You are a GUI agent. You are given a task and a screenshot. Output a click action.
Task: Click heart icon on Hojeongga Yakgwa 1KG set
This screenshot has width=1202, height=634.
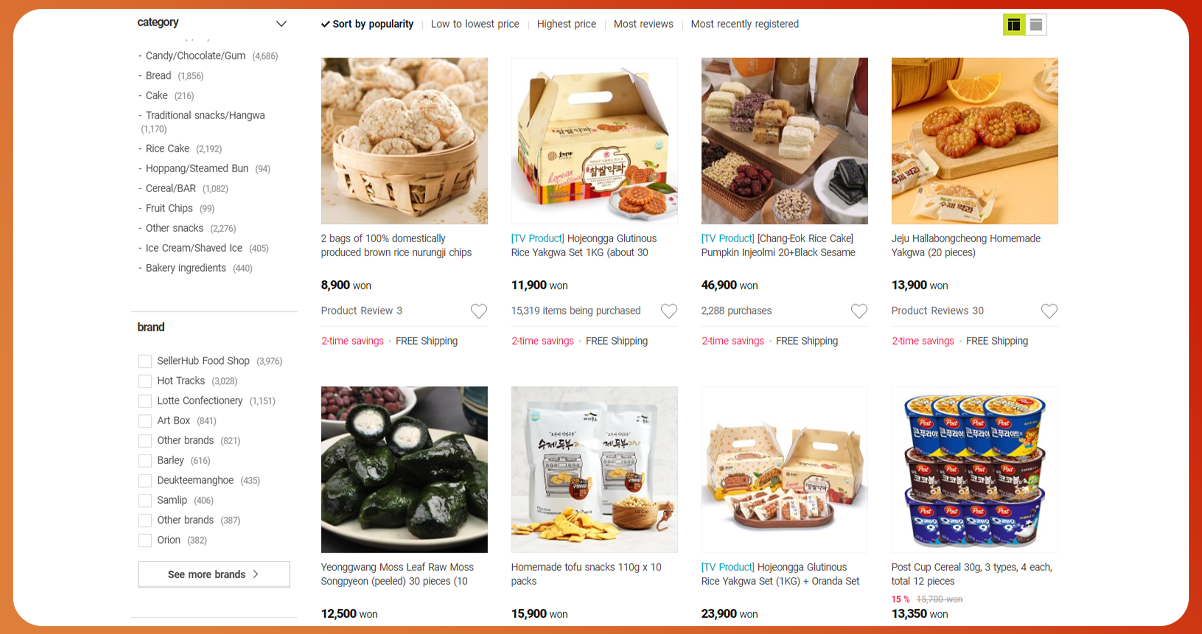[x=669, y=311]
